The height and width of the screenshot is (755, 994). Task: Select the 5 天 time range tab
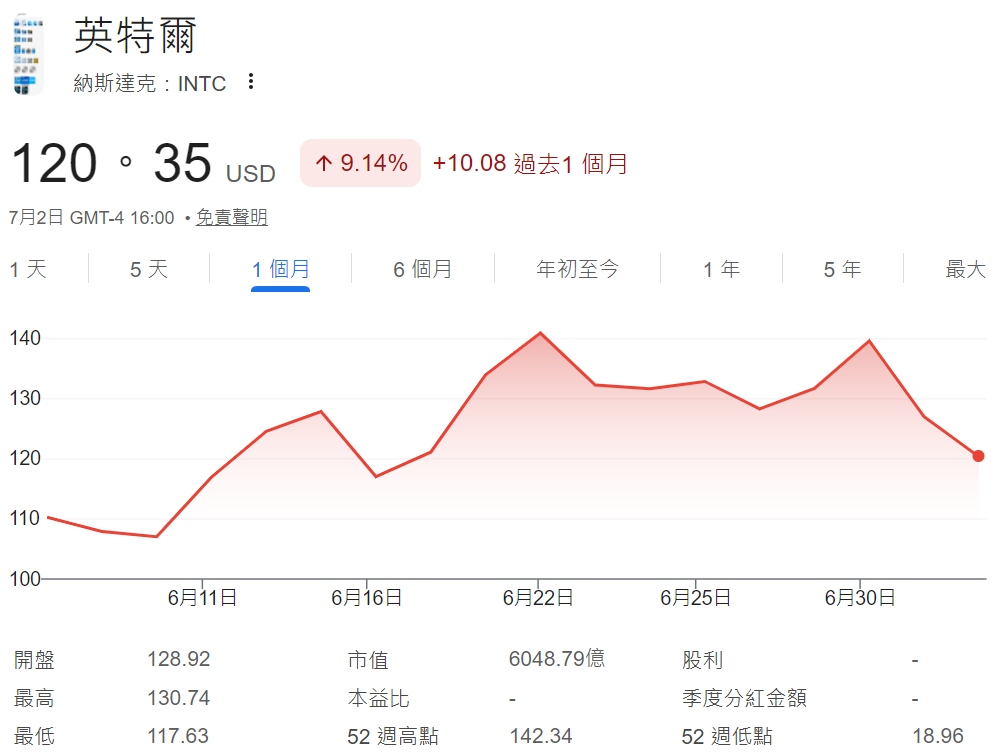tap(149, 269)
